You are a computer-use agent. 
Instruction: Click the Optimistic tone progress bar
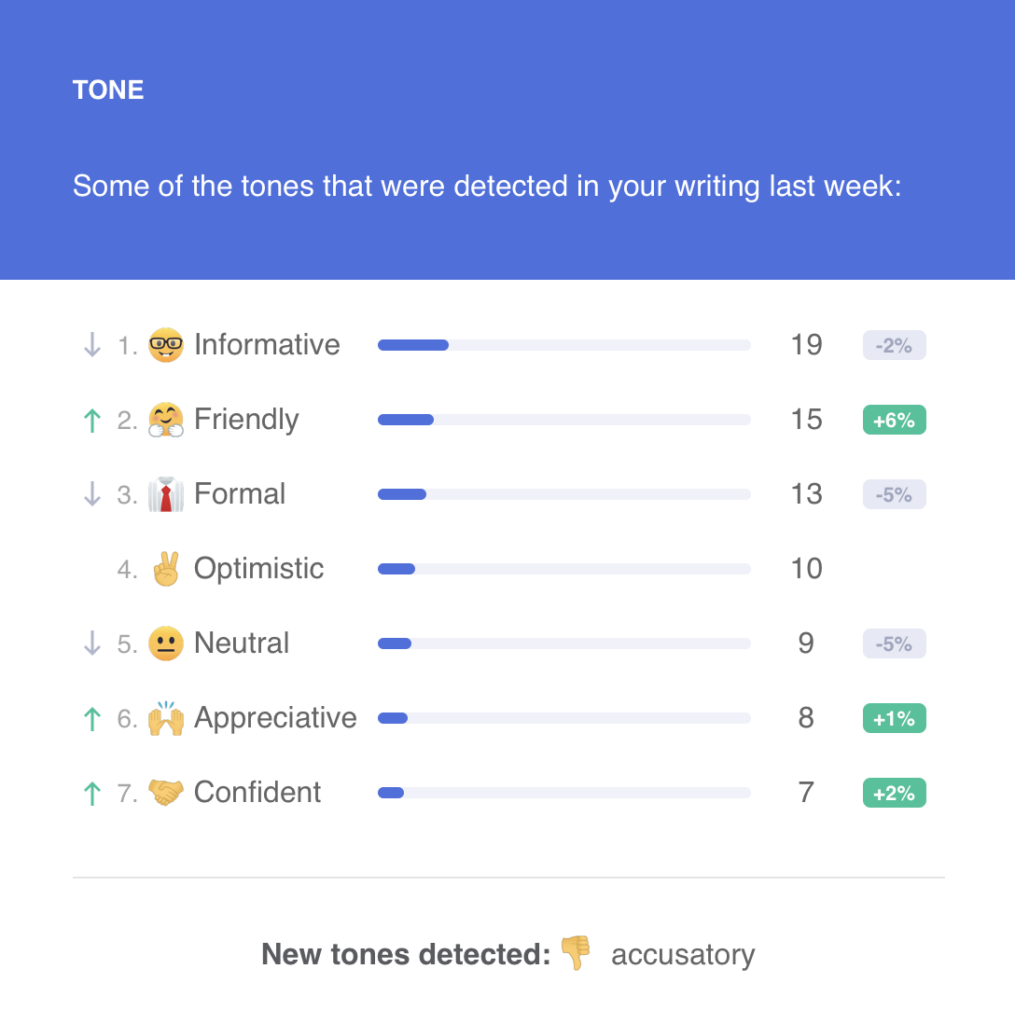[x=564, y=569]
